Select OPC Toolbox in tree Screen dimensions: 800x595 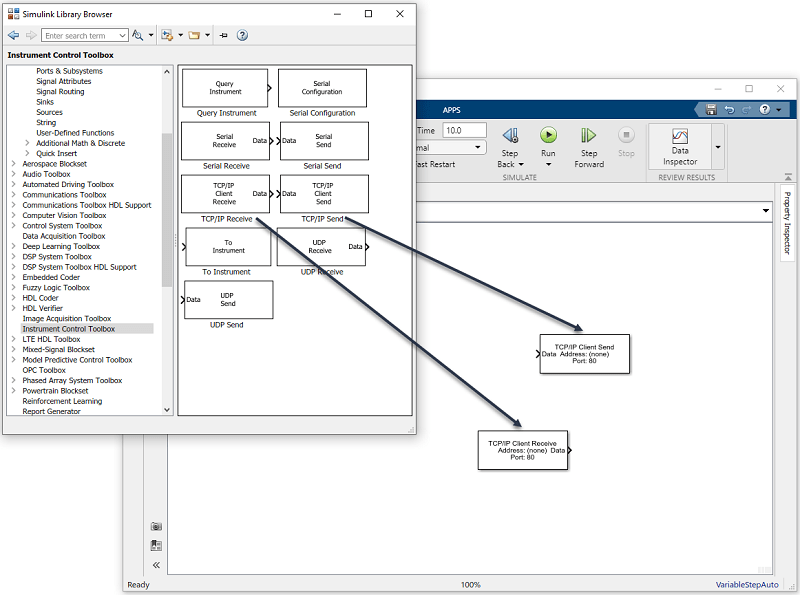(x=44, y=370)
